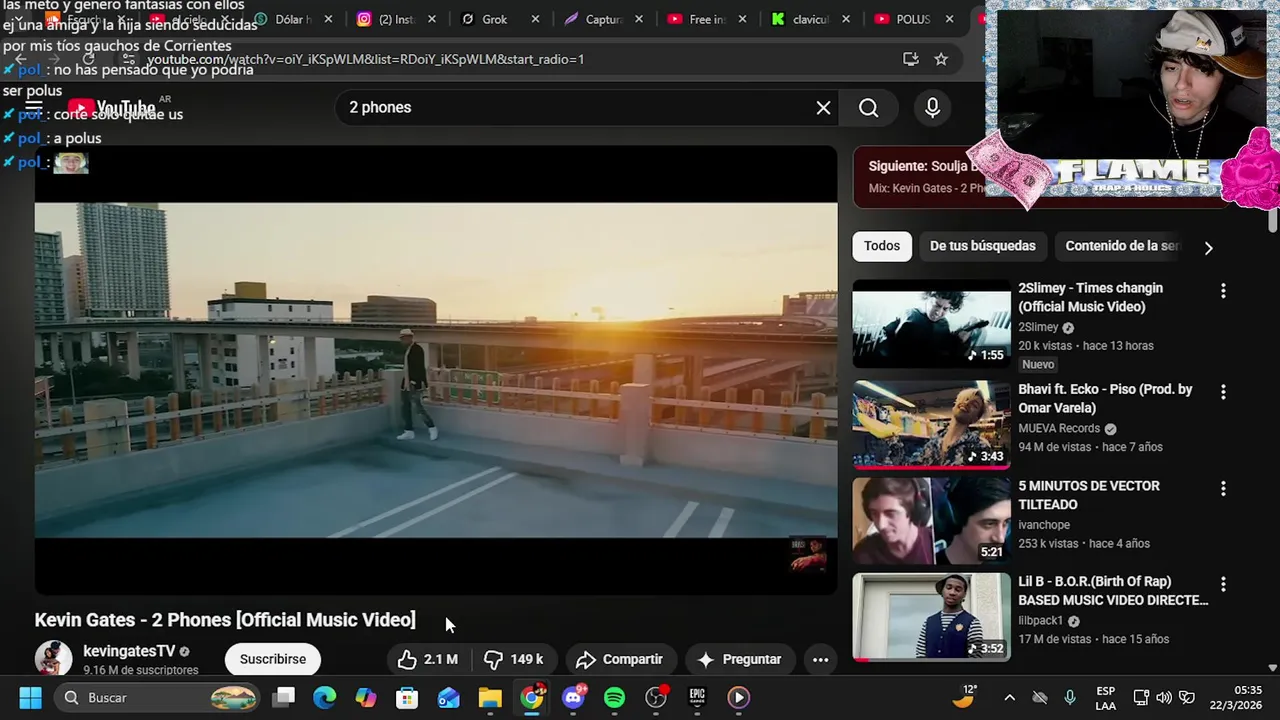Image resolution: width=1280 pixels, height=720 pixels.
Task: Open Task View on the taskbar
Action: coord(284,697)
